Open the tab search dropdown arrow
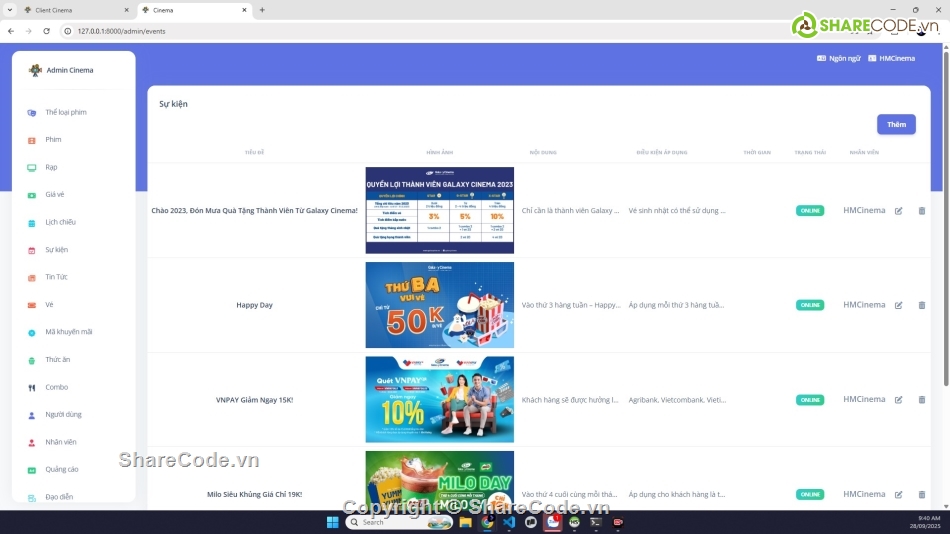This screenshot has height=534, width=950. click(10, 10)
